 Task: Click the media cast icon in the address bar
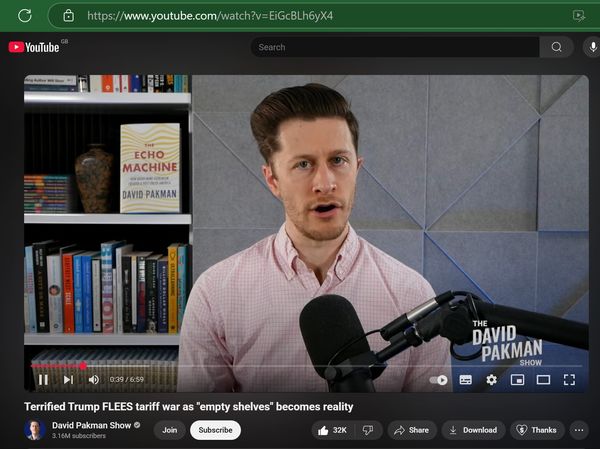click(x=579, y=16)
